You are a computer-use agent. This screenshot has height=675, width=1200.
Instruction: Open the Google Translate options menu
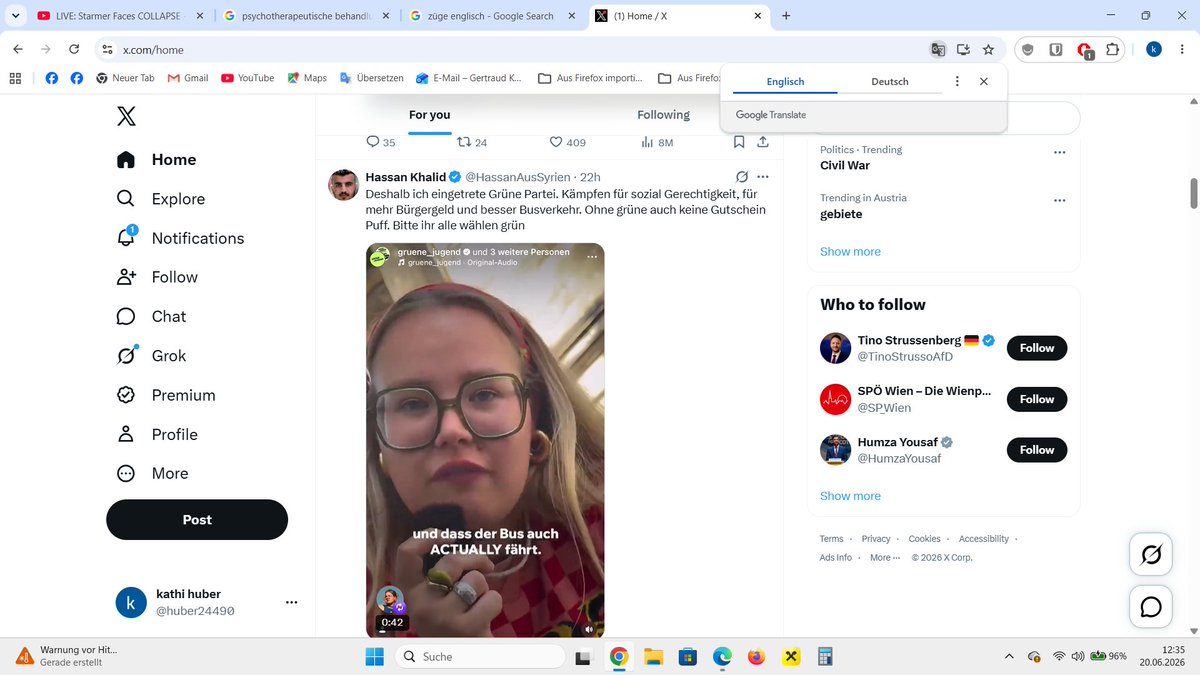coord(957,82)
